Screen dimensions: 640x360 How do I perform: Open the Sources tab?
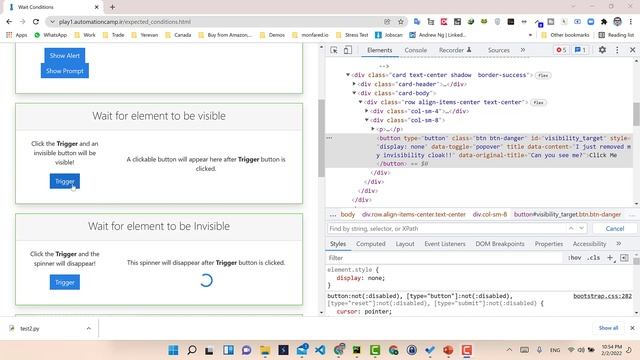(498, 50)
